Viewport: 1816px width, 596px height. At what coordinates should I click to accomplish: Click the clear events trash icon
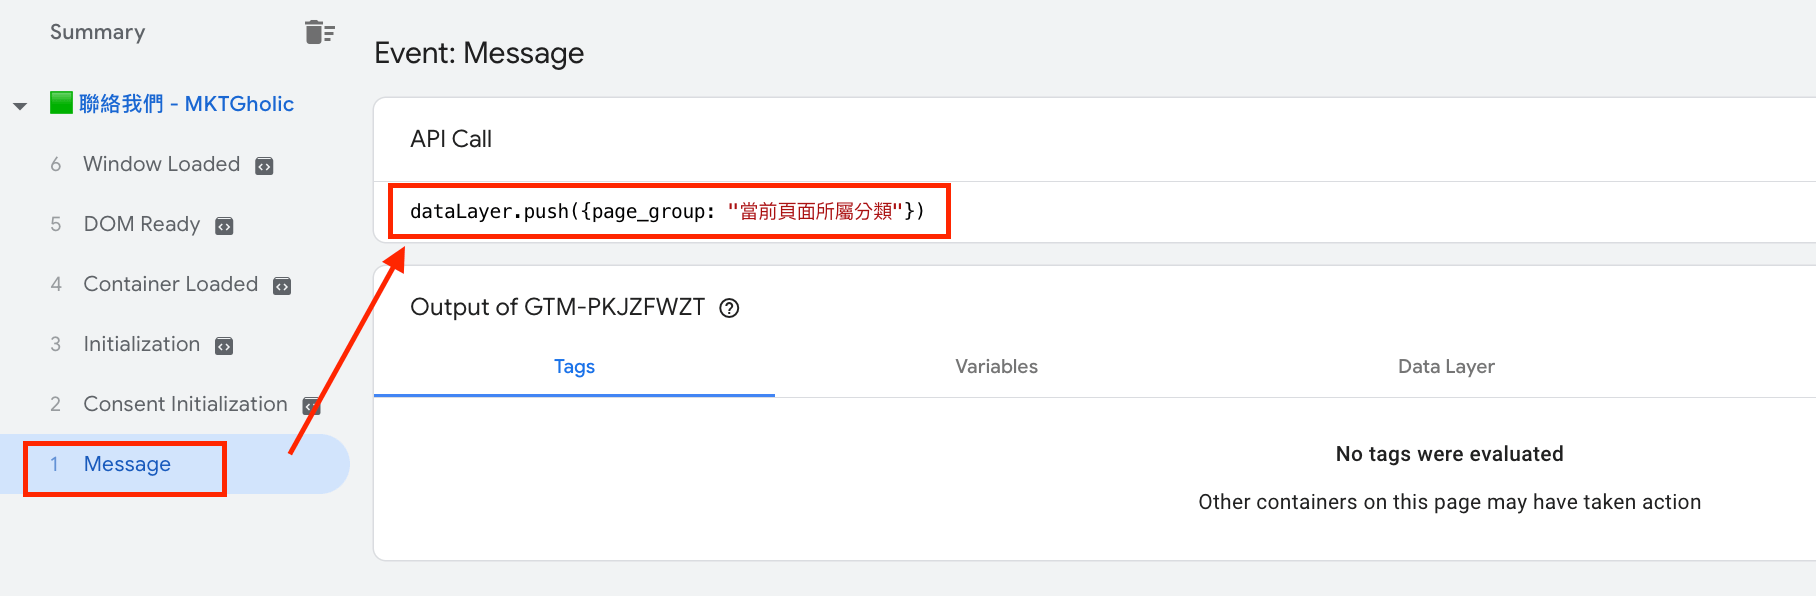click(x=320, y=32)
